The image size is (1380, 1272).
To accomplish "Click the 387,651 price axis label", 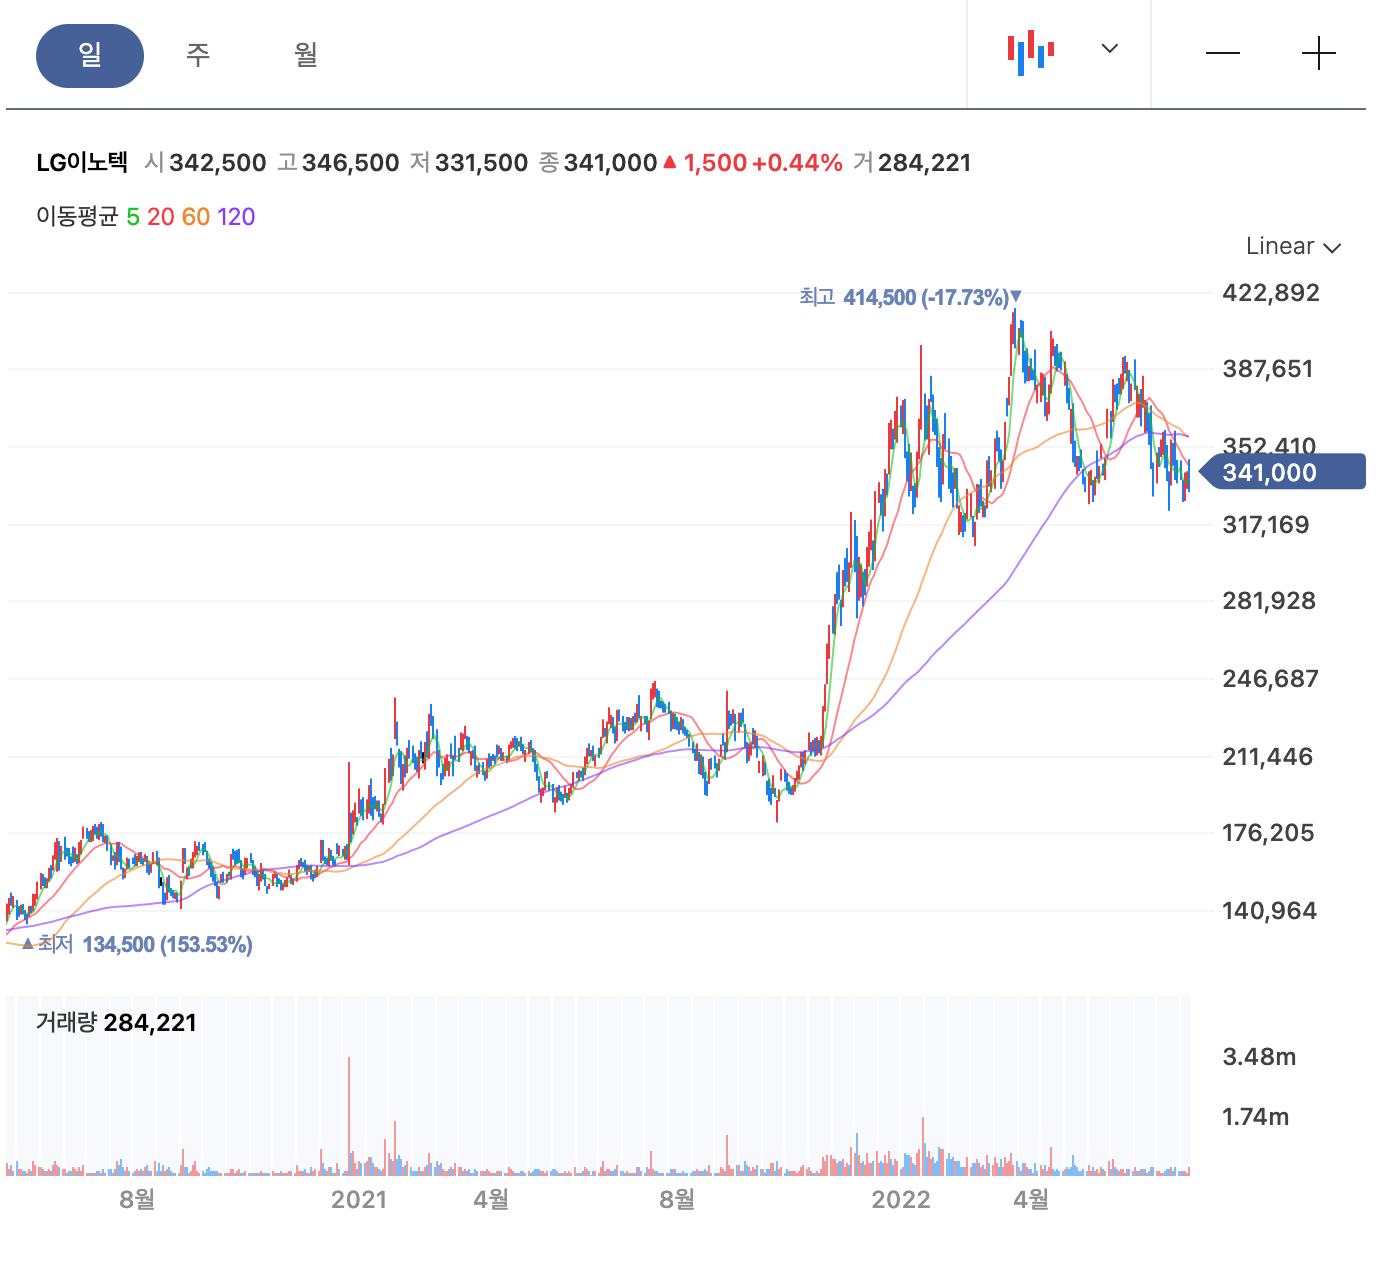I will (1268, 369).
